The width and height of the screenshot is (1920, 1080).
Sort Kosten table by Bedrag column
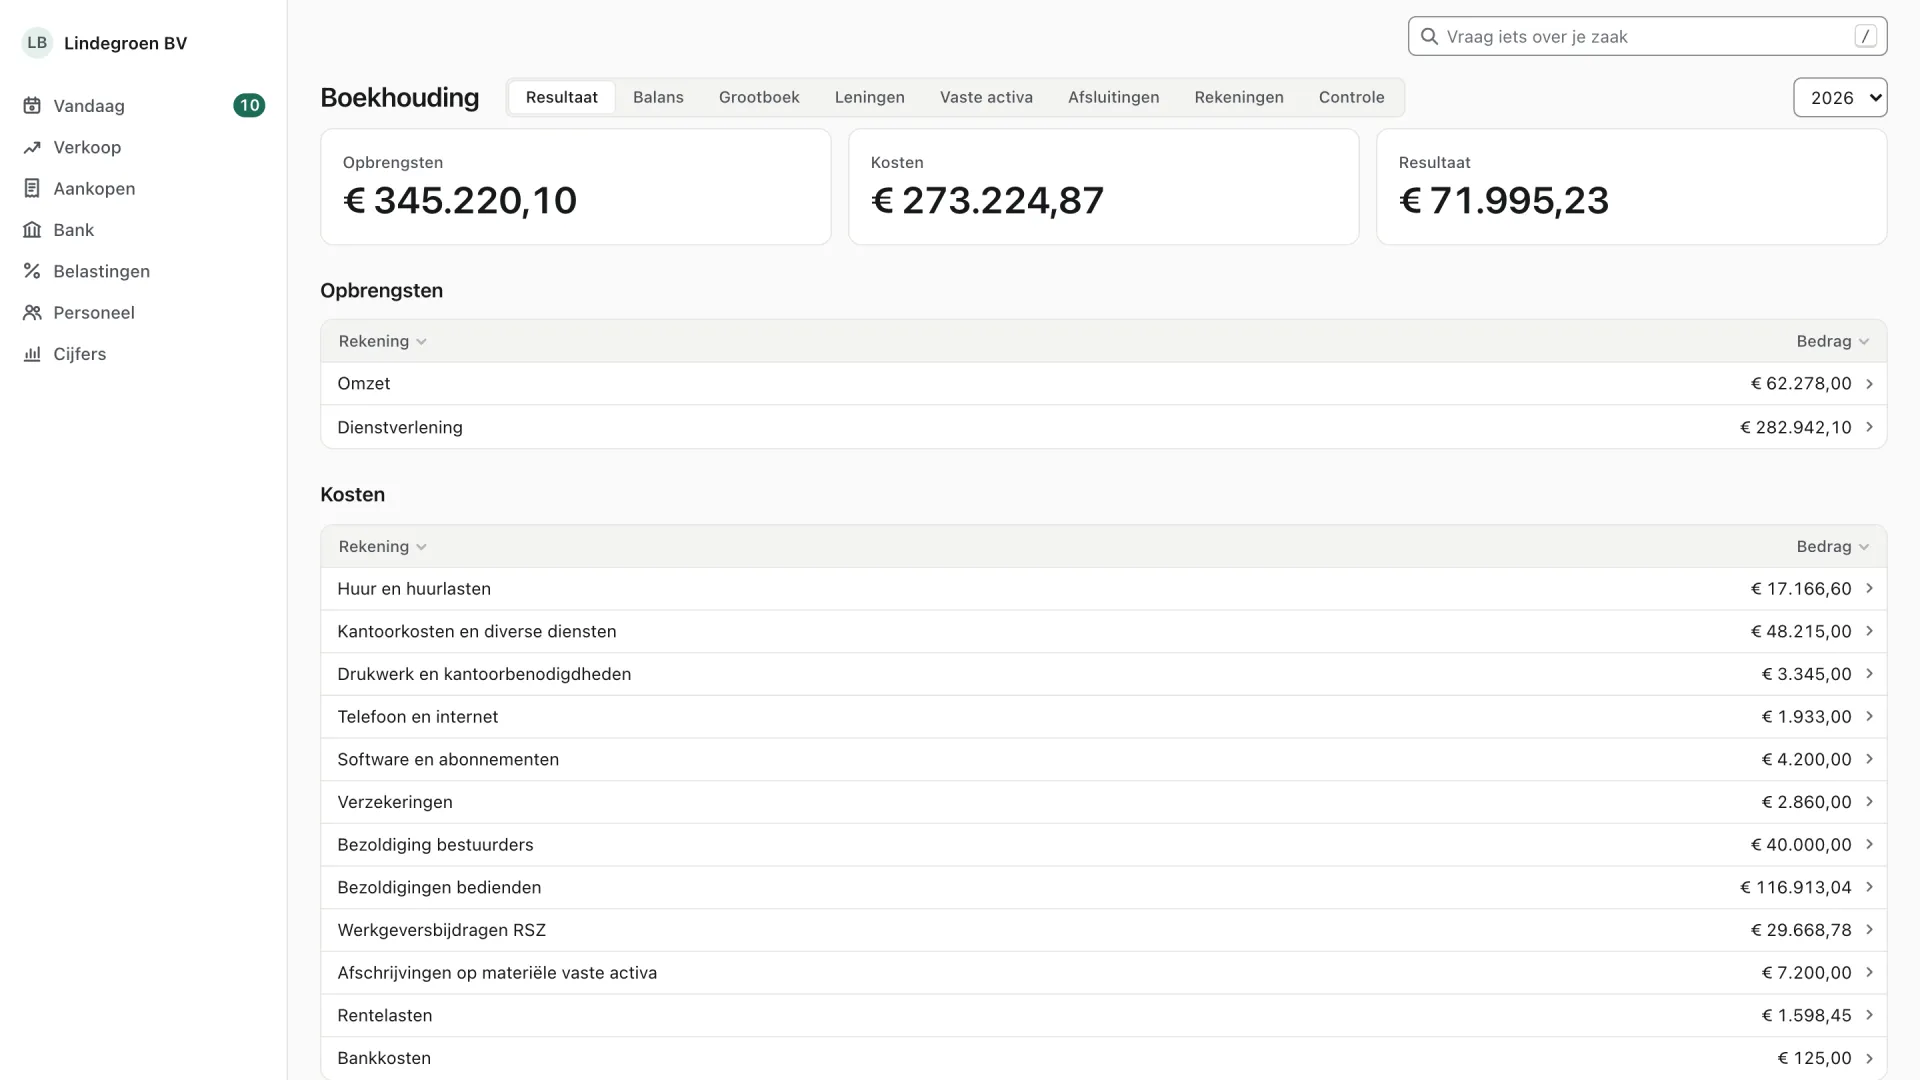1832,547
